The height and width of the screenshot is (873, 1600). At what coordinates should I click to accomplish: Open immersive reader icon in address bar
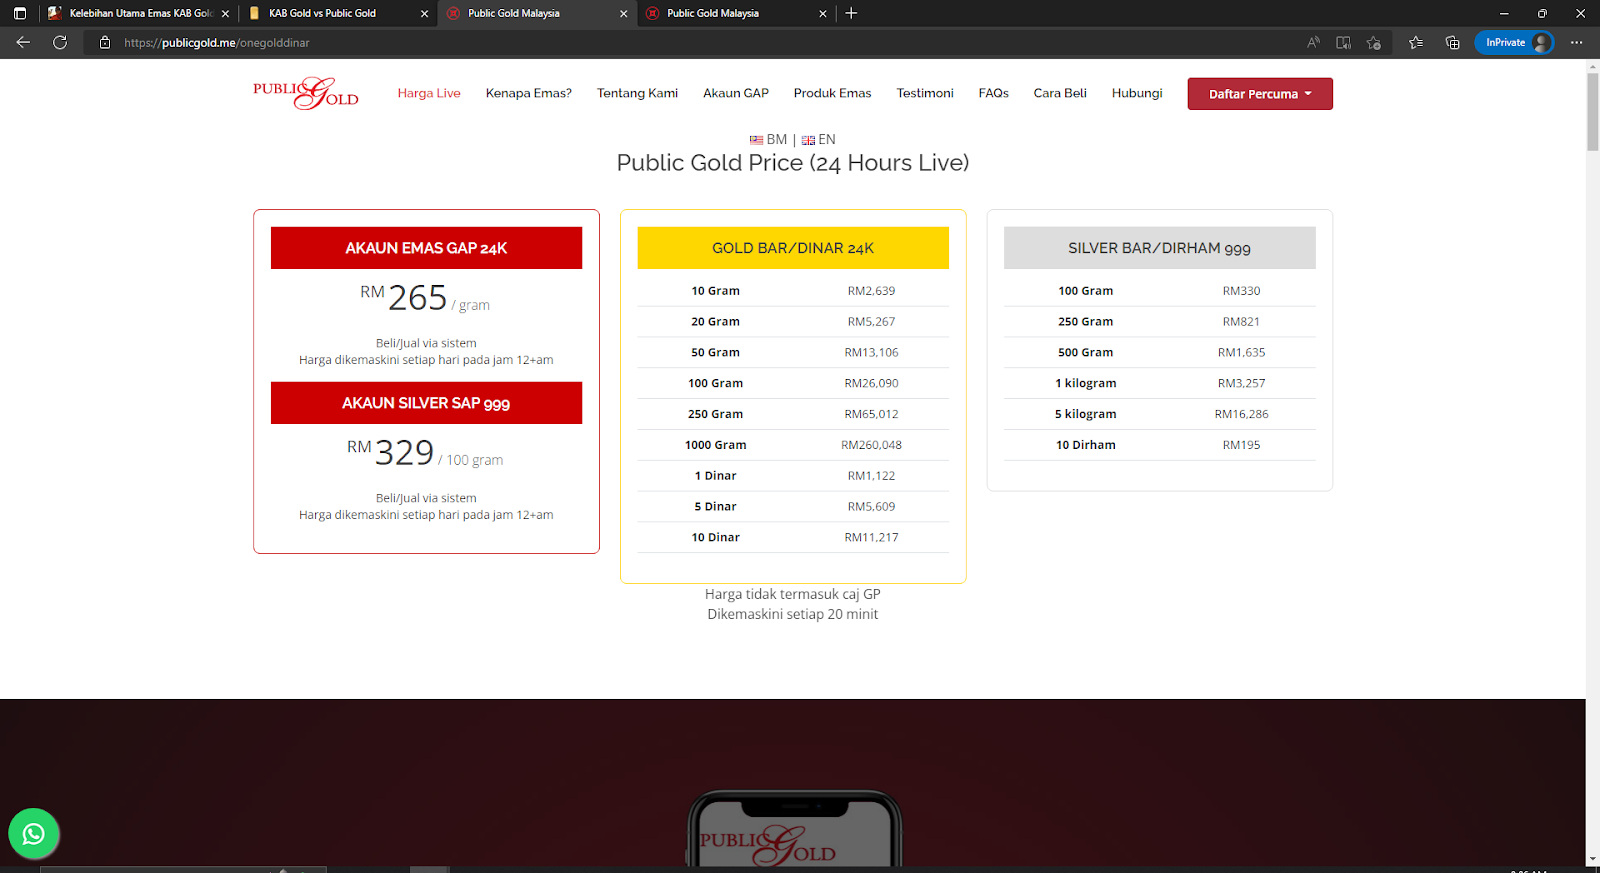(1343, 42)
